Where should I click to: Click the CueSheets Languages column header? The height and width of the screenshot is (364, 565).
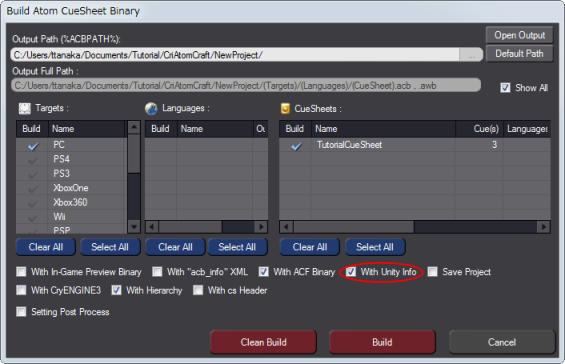coord(527,129)
